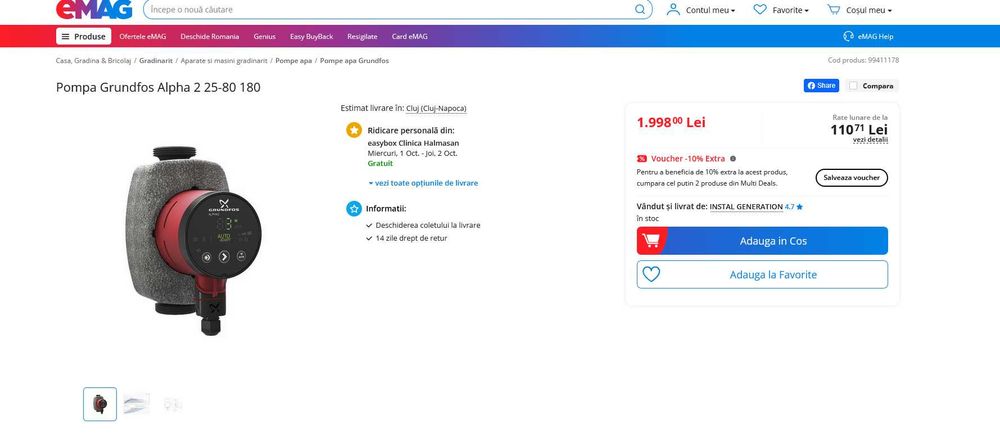
Task: Click the main pump product image
Action: (194, 241)
